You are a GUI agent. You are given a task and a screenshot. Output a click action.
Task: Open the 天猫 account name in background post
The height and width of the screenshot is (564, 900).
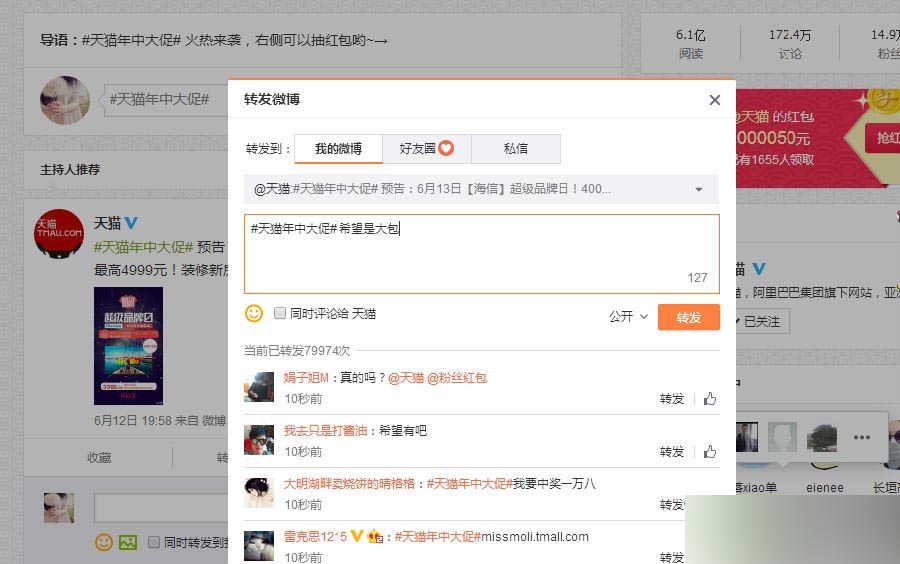coord(107,223)
